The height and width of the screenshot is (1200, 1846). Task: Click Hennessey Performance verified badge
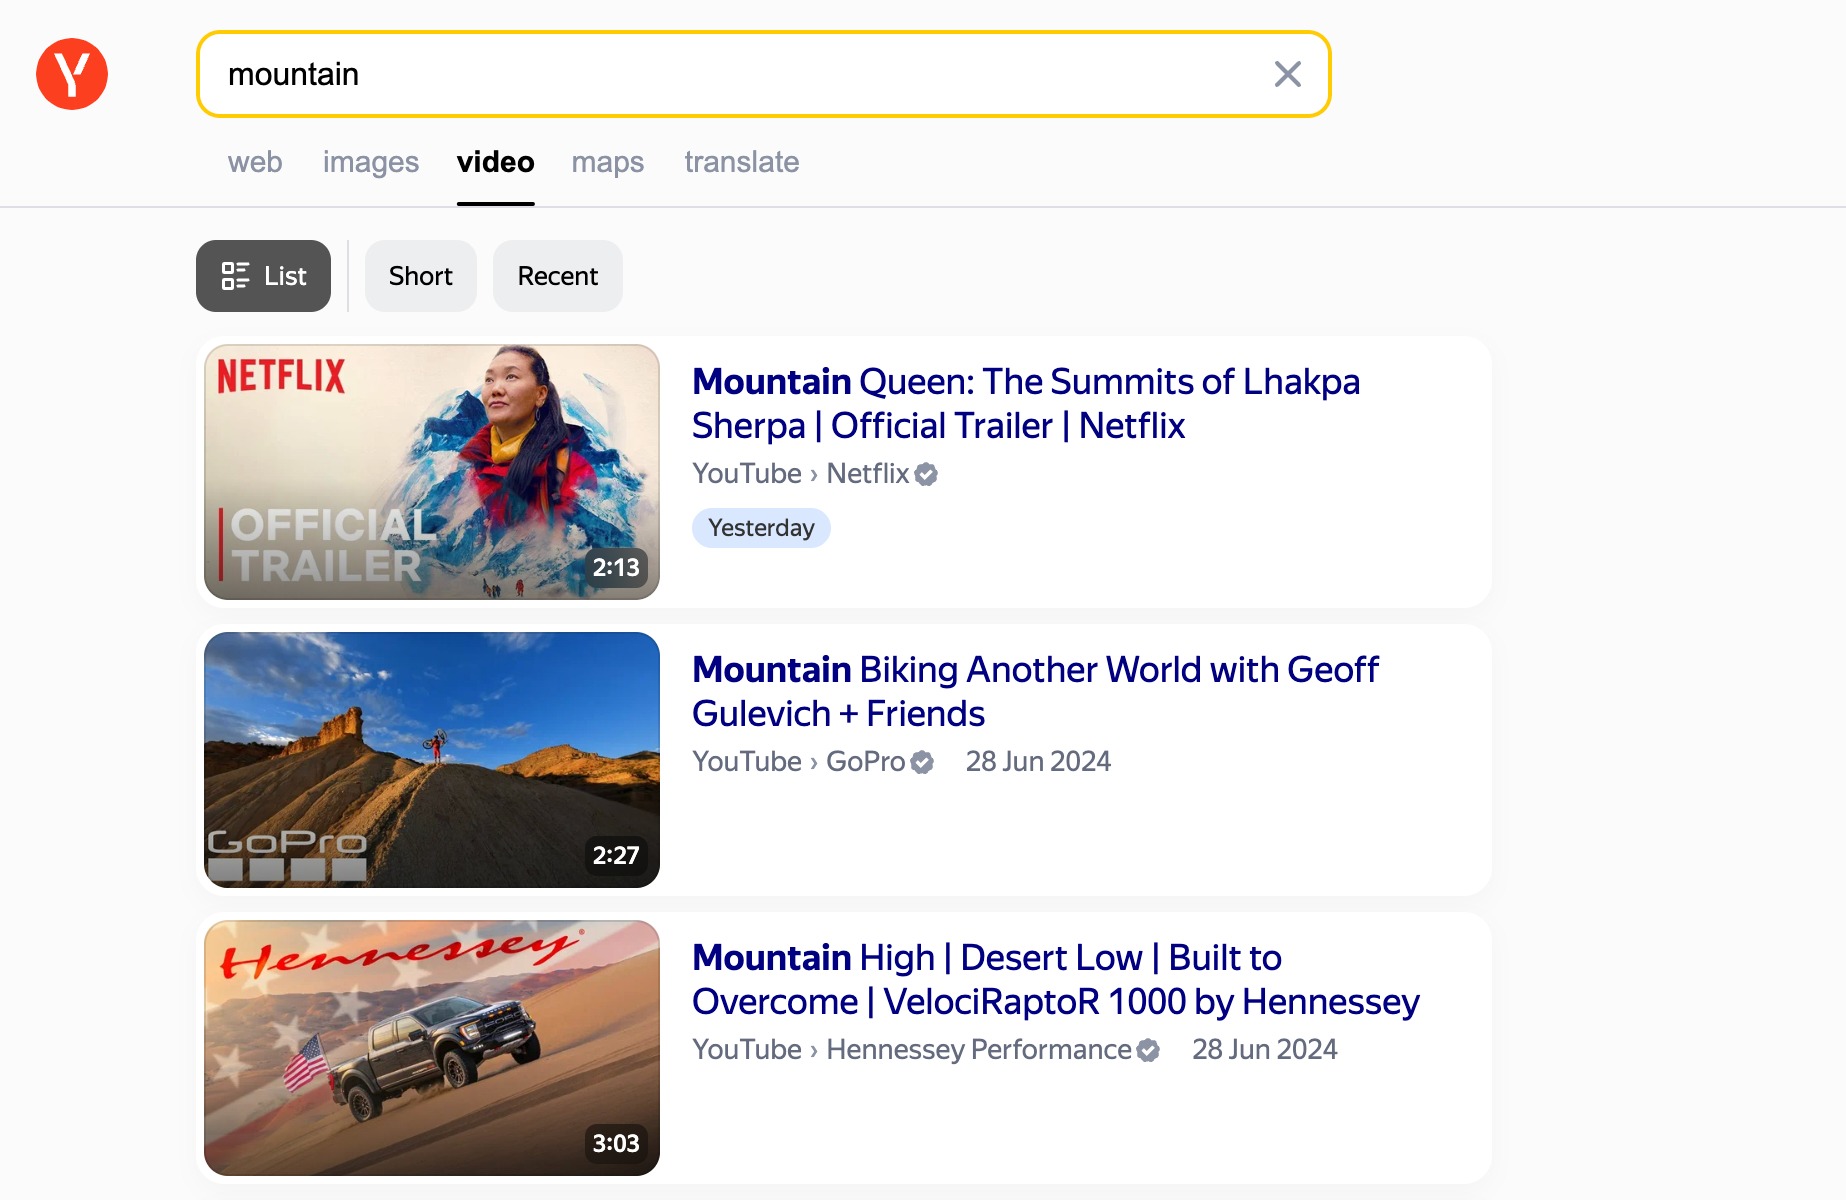pos(1148,1050)
